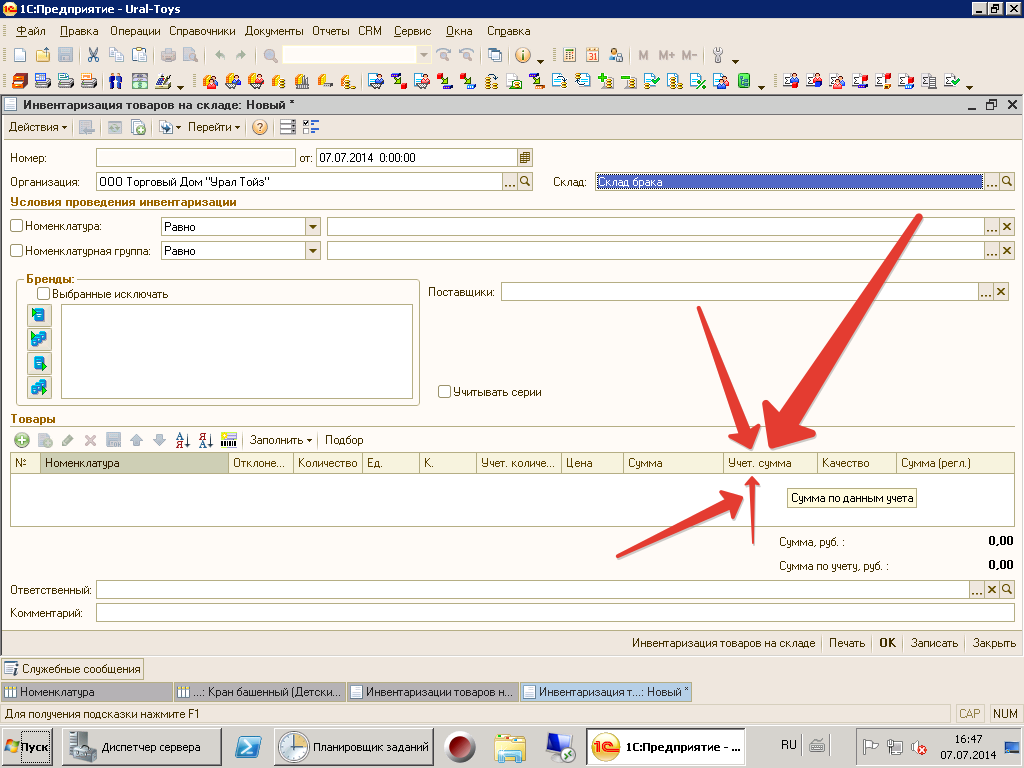Click magnifier icon next to Склад field
The height and width of the screenshot is (768, 1024).
coord(1007,182)
